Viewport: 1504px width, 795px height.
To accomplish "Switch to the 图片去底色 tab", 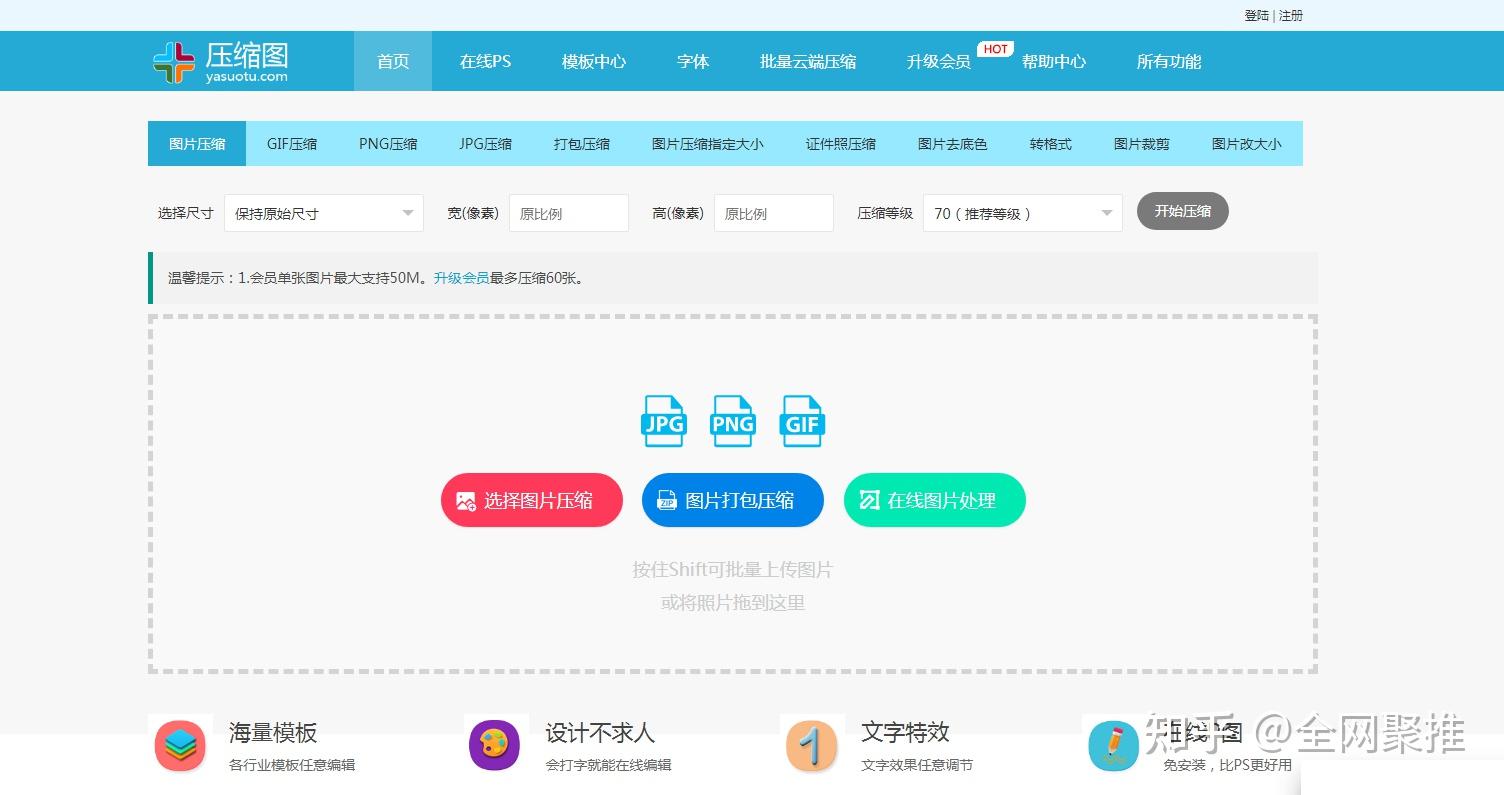I will (953, 143).
